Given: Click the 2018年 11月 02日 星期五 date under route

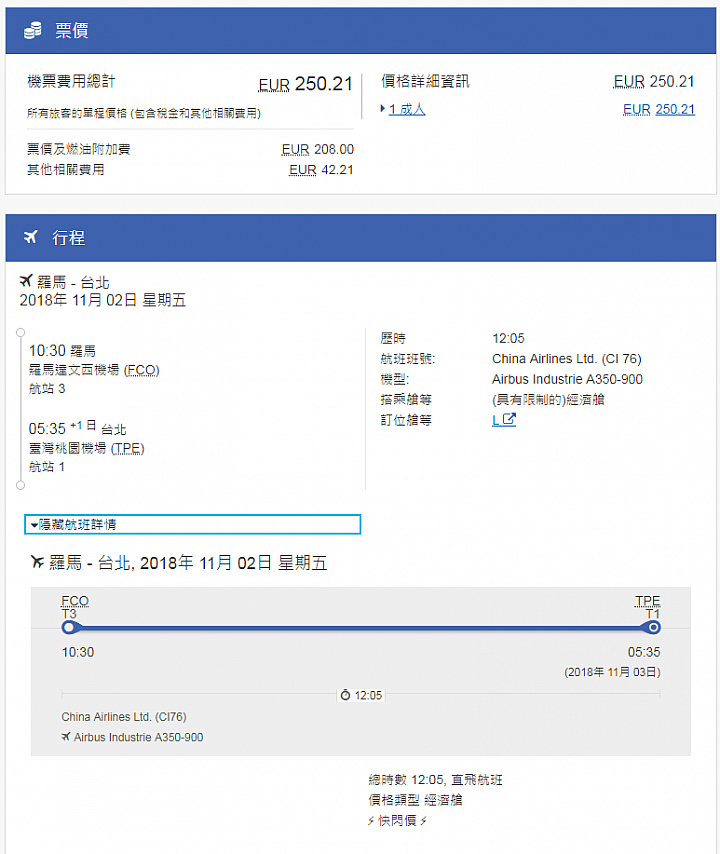Looking at the screenshot, I should 103,300.
